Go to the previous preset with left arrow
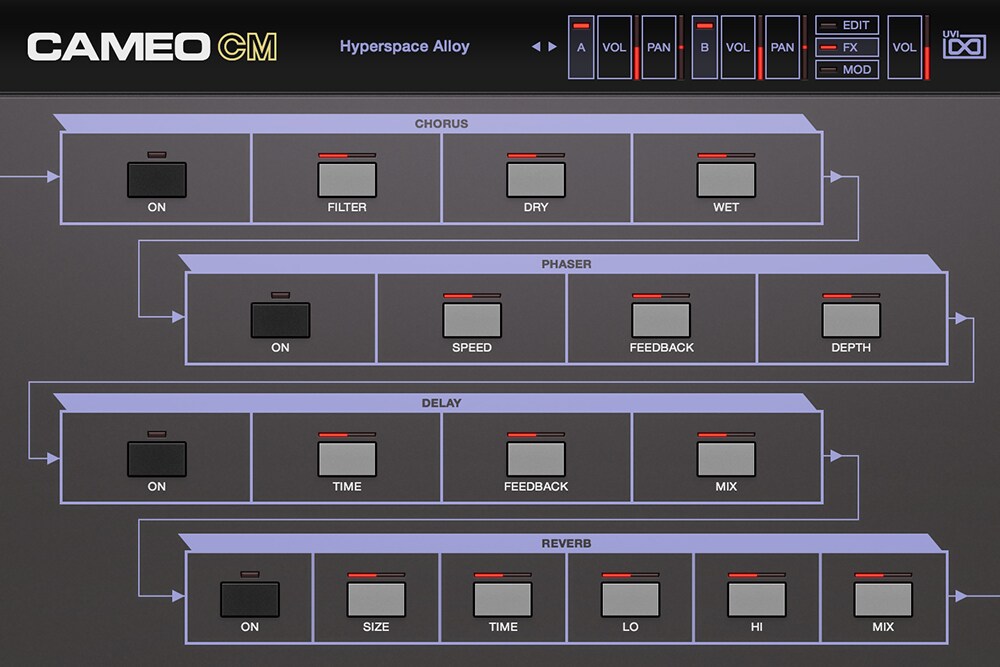 coord(535,47)
